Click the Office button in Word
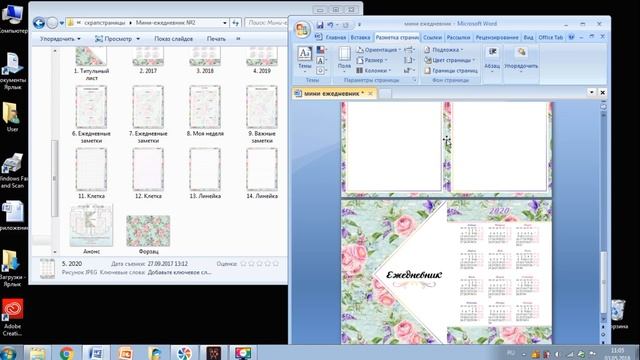640x360 pixels. (x=302, y=29)
